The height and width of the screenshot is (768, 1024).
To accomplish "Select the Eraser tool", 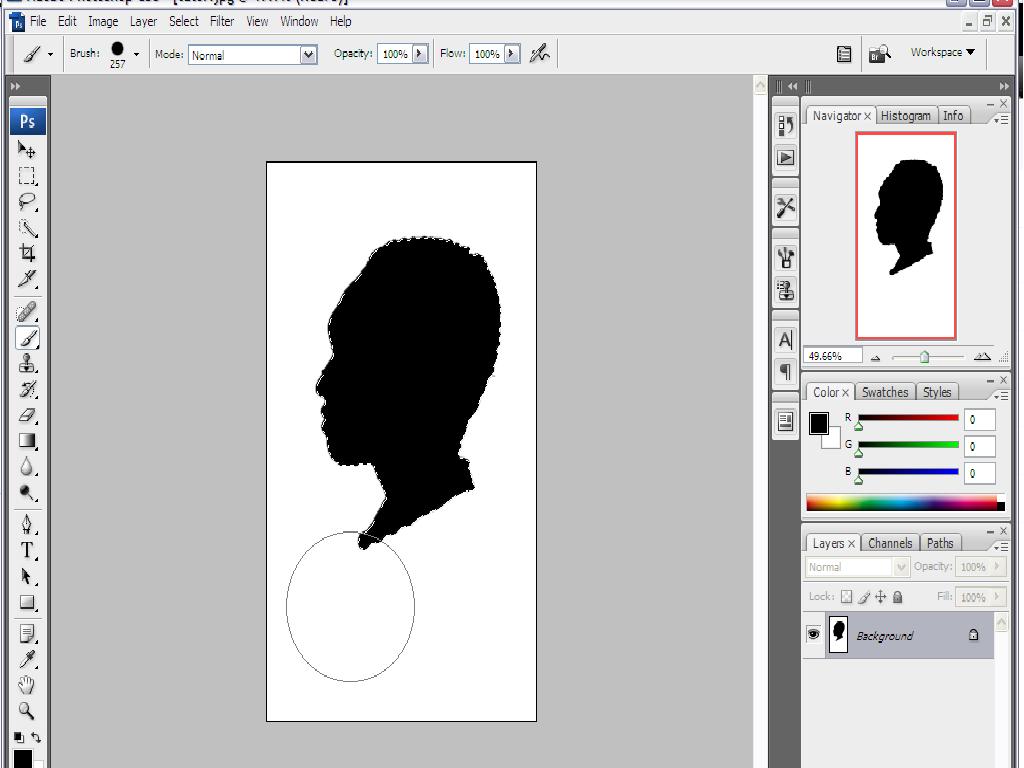I will [x=27, y=415].
